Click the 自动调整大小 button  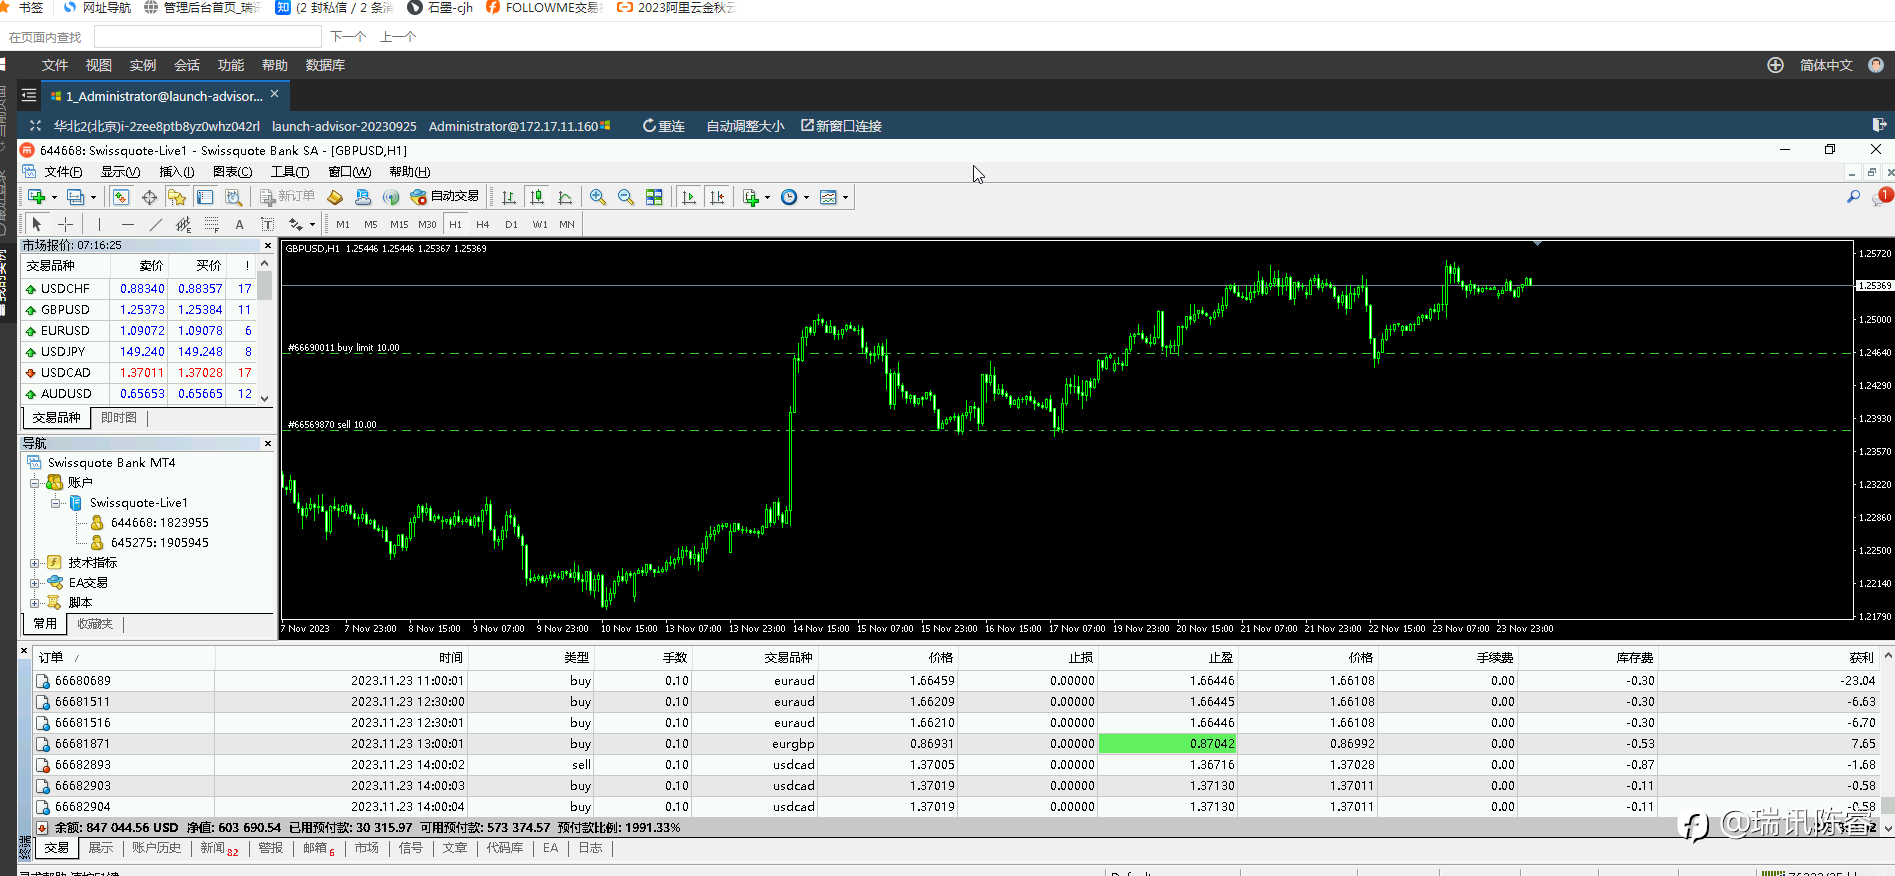coord(745,126)
